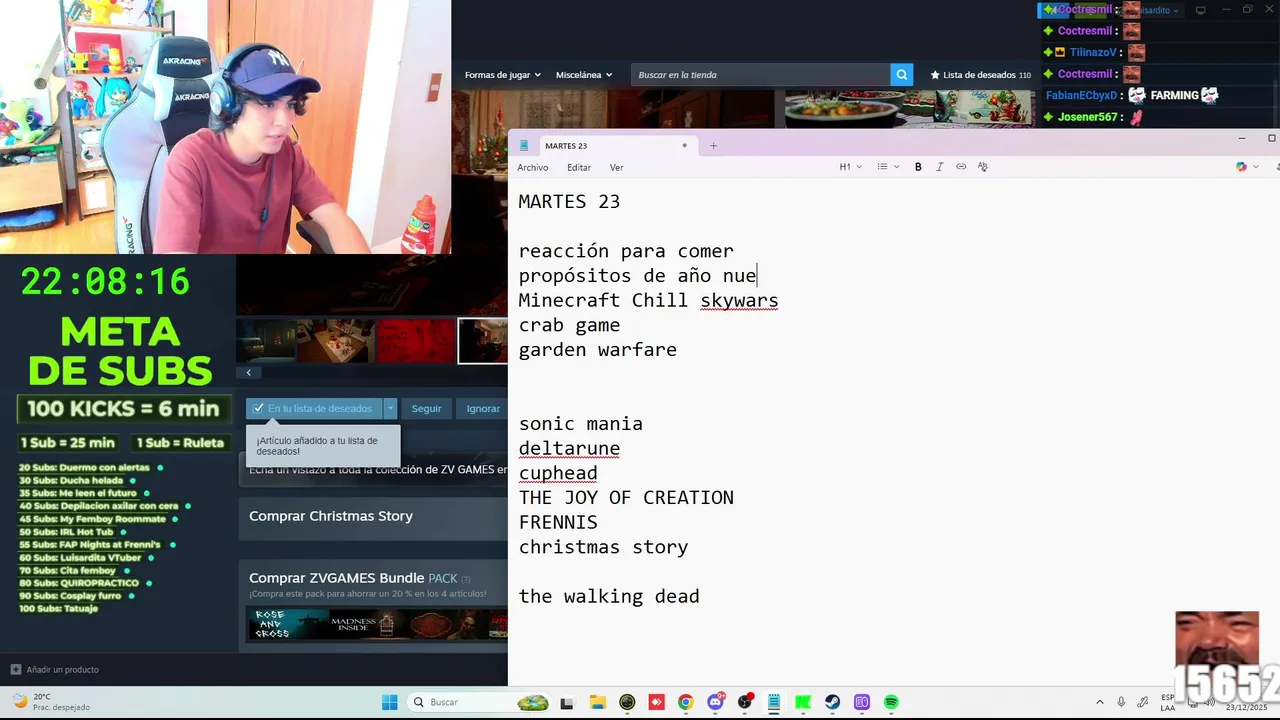Click the Buscar en la tienda field
The height and width of the screenshot is (720, 1280).
pyautogui.click(x=760, y=75)
